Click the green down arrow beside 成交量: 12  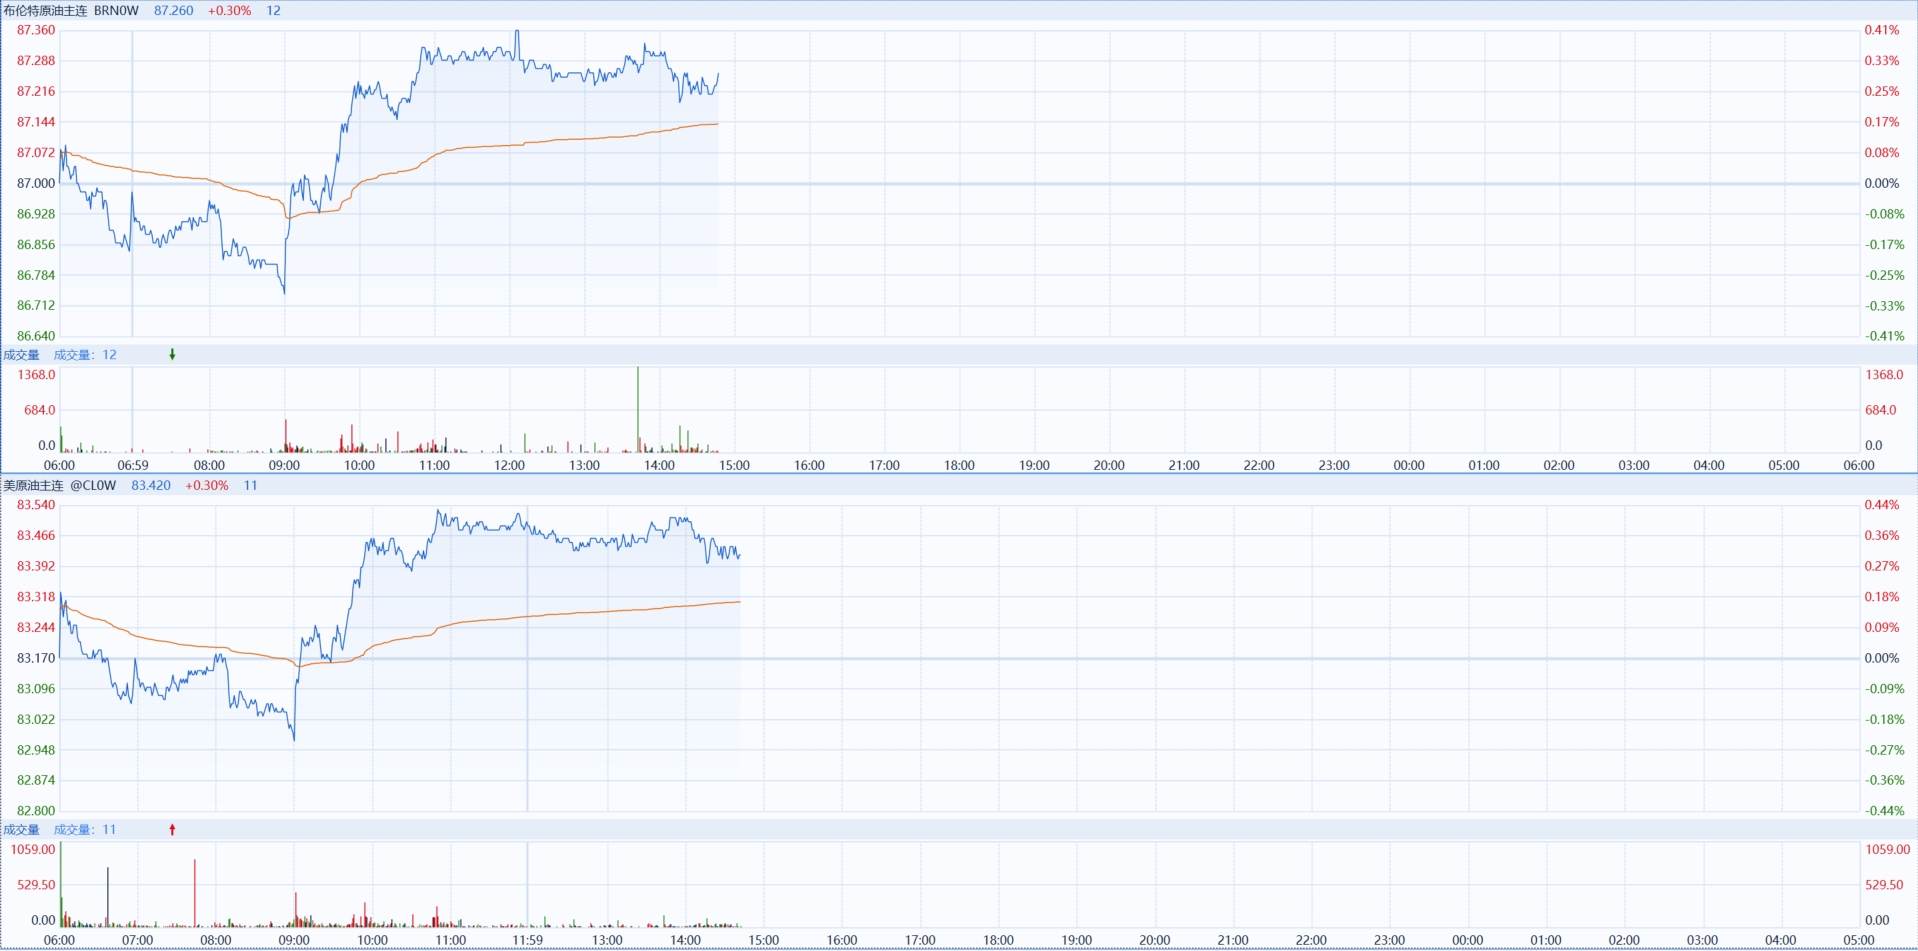point(172,355)
